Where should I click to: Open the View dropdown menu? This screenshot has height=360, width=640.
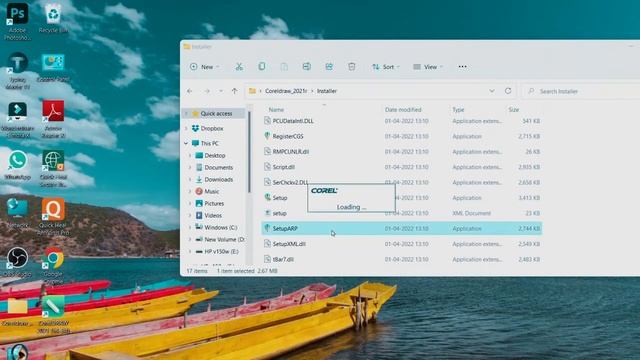[428, 67]
